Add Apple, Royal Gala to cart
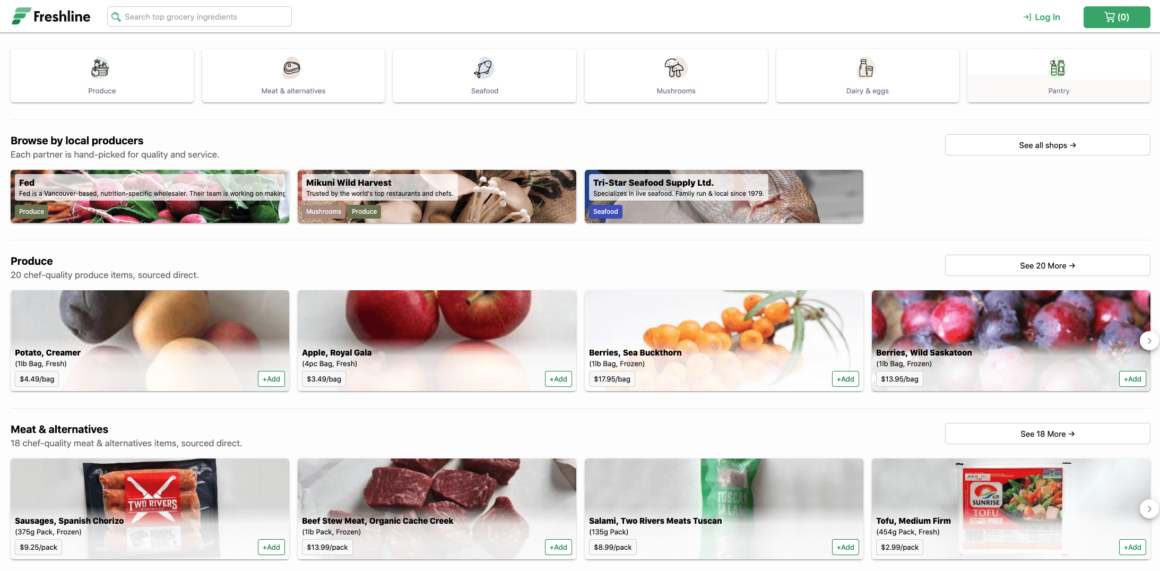The height and width of the screenshot is (571, 1160). tap(559, 379)
